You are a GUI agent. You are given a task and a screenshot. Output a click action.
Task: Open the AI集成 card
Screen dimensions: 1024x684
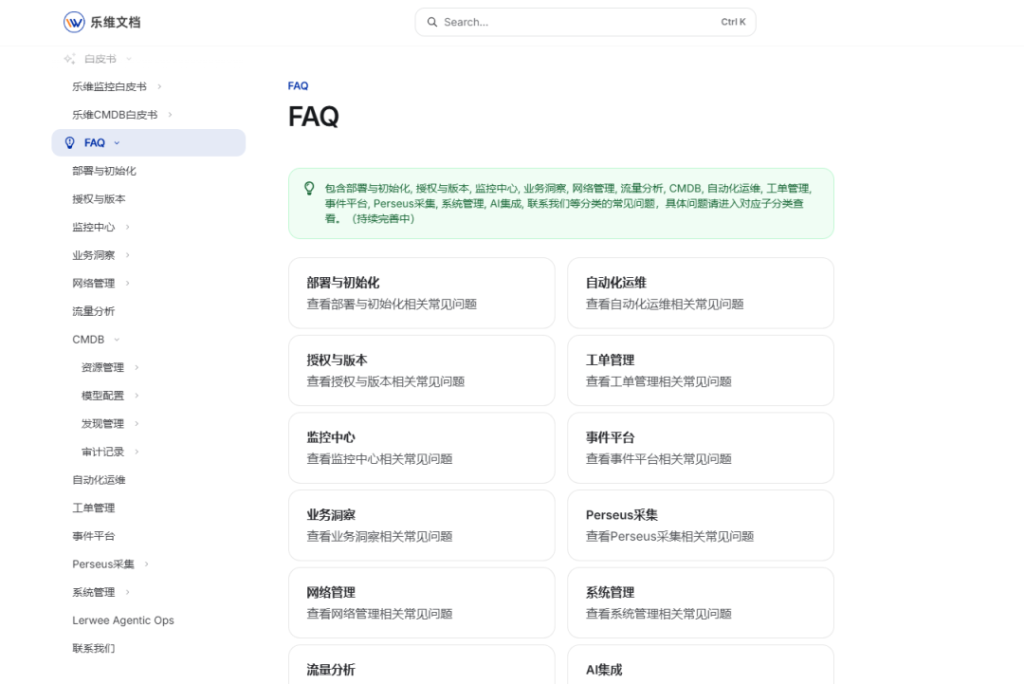coord(700,665)
